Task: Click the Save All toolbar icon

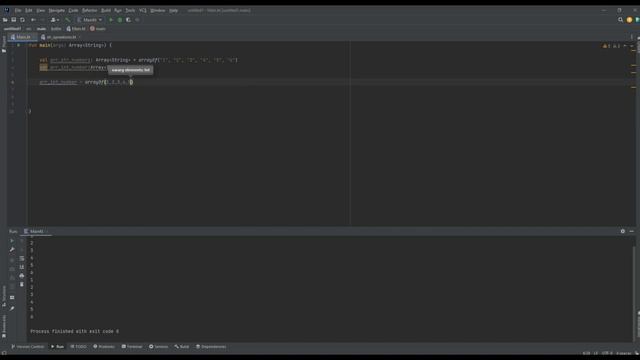Action: click(x=13, y=20)
